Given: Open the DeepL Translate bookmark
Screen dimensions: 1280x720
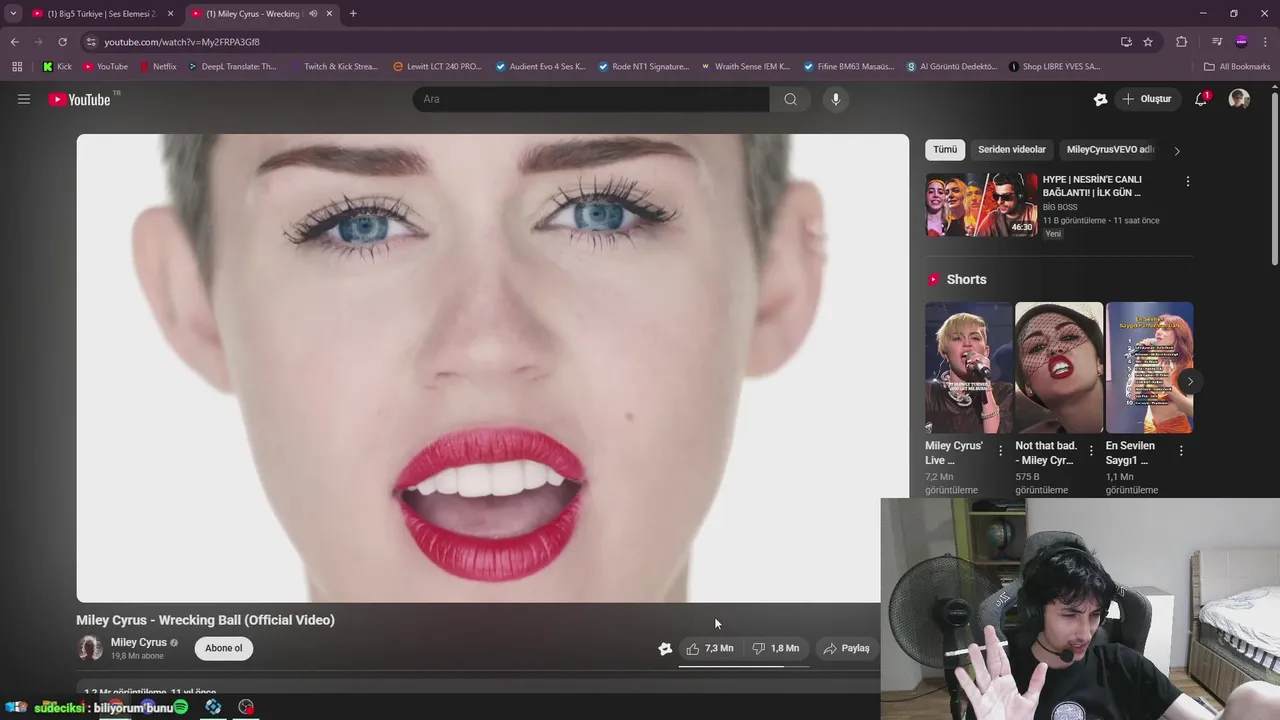Looking at the screenshot, I should point(232,67).
